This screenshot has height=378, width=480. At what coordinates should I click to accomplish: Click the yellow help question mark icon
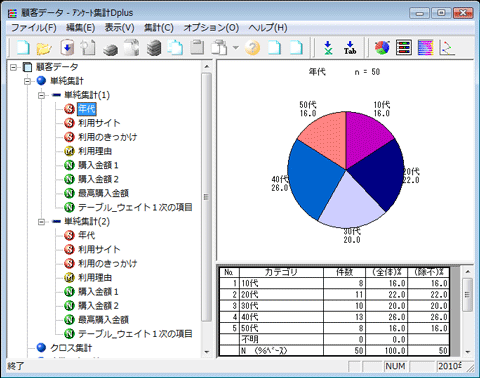(252, 48)
